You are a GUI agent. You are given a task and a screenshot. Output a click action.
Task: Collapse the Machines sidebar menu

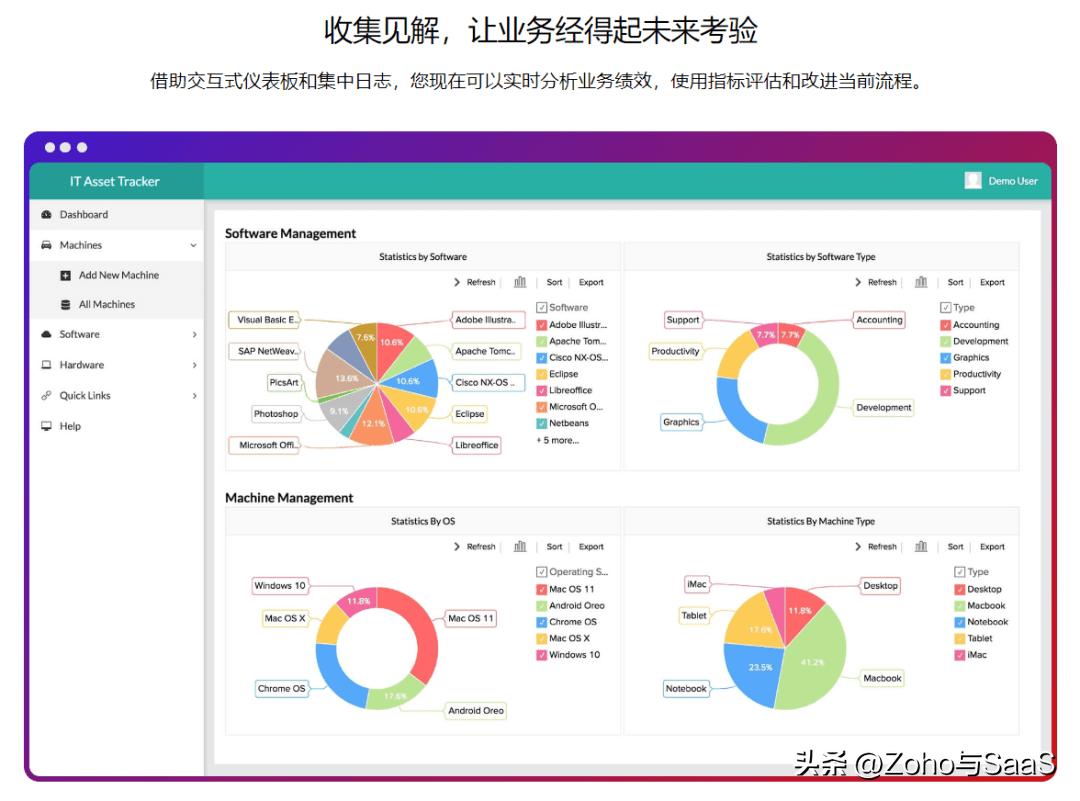click(x=194, y=245)
